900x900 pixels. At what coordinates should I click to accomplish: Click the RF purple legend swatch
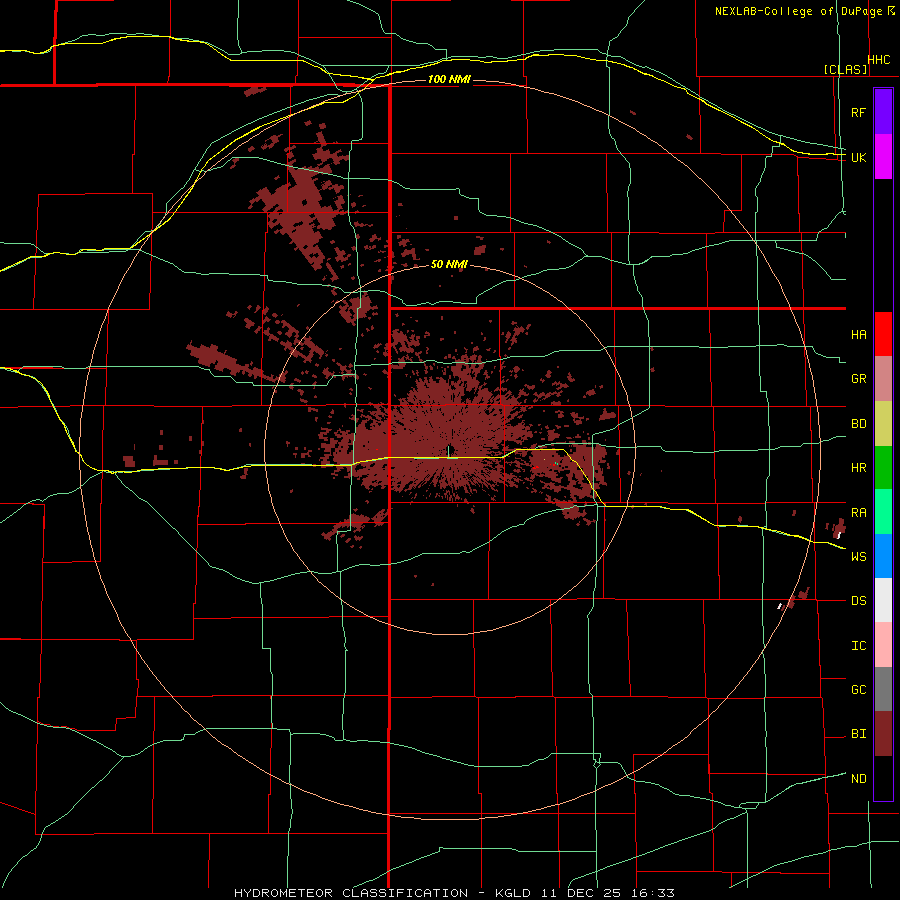pos(883,112)
